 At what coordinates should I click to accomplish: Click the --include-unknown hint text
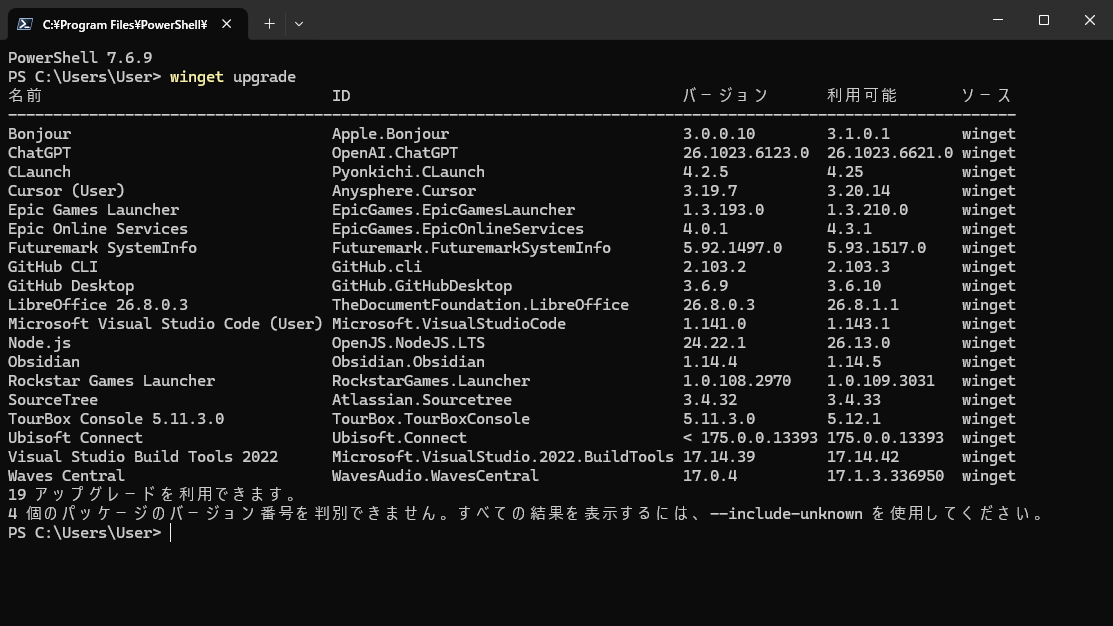coord(786,514)
